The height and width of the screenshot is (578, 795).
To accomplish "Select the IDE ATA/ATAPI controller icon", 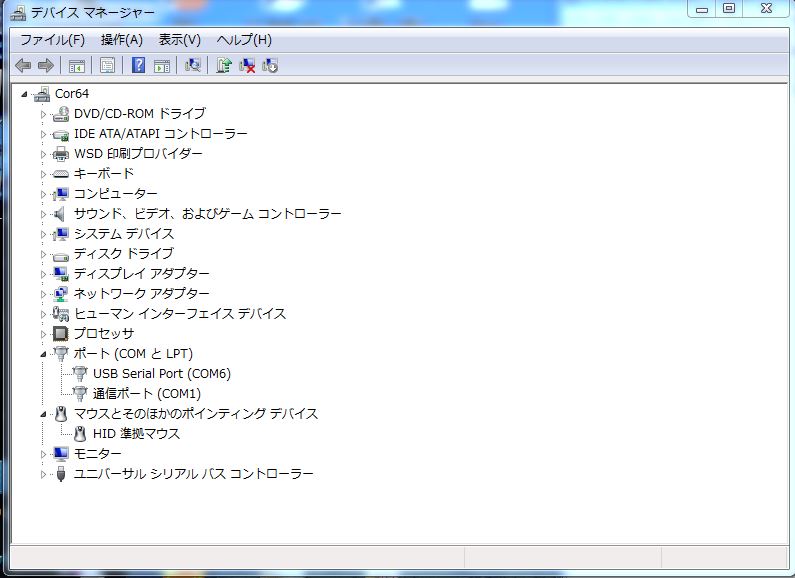I will pyautogui.click(x=61, y=134).
